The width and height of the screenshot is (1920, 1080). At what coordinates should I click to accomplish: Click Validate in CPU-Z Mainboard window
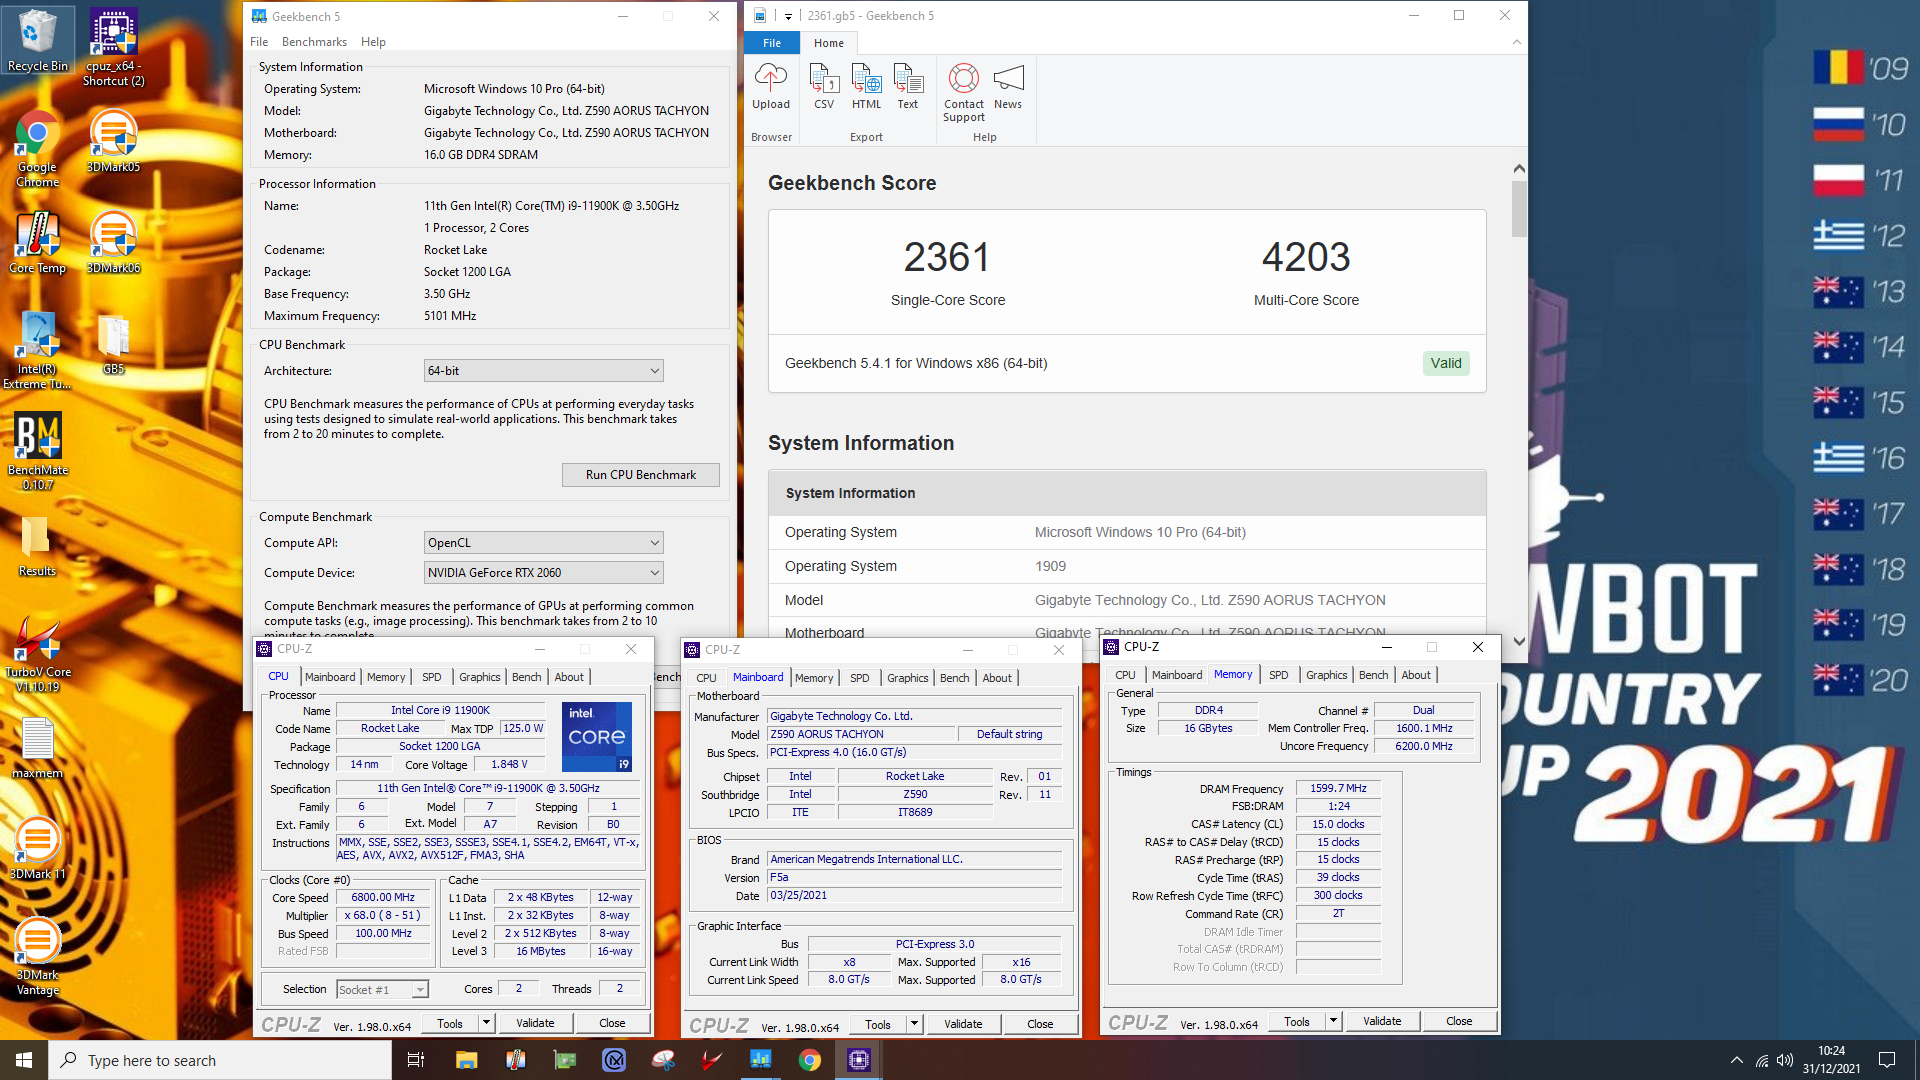(x=963, y=1024)
